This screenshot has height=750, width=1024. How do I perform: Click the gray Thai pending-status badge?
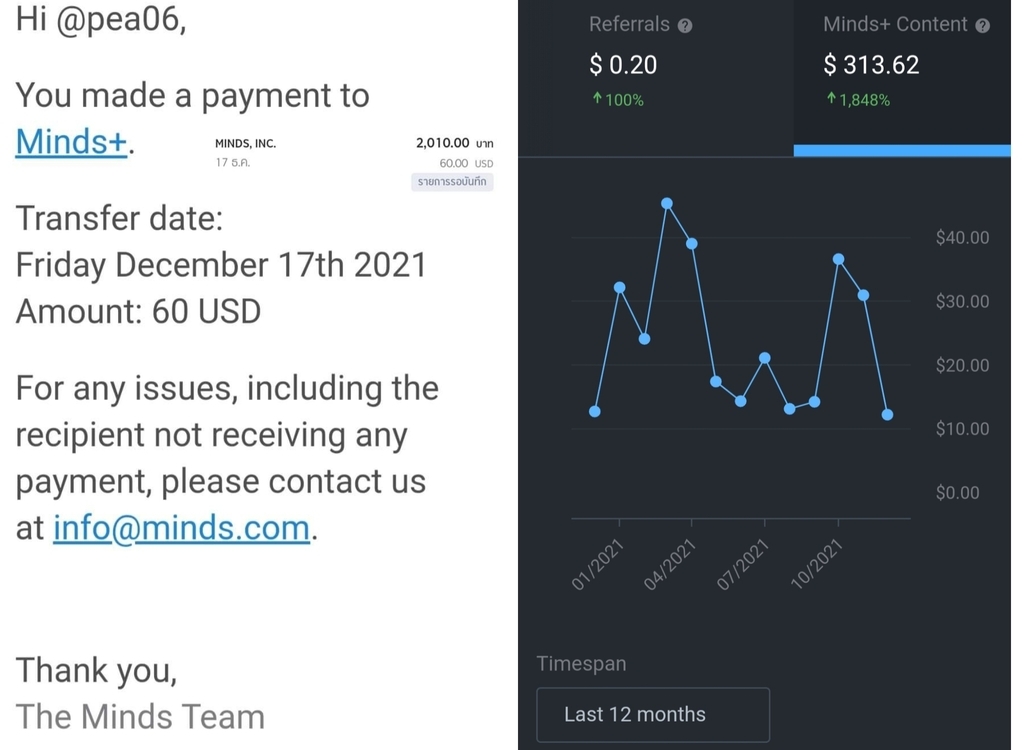452,182
